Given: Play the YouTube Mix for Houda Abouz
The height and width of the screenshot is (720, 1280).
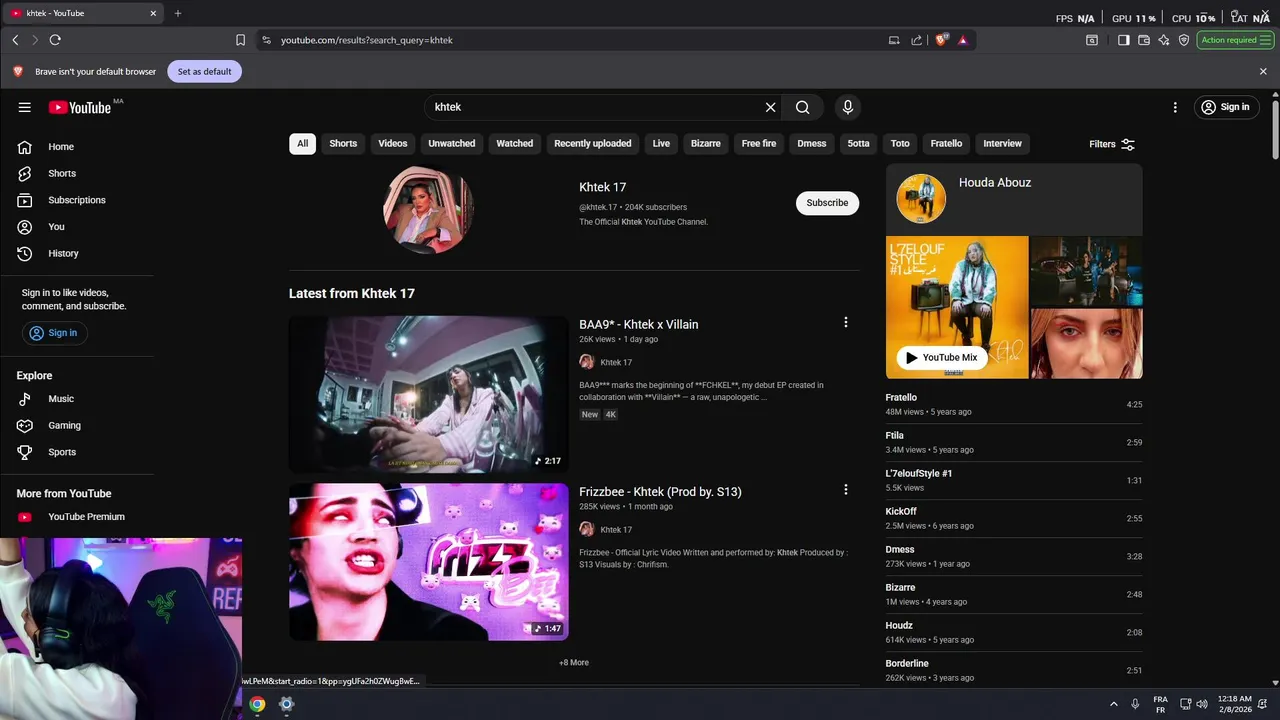Looking at the screenshot, I should click(941, 357).
